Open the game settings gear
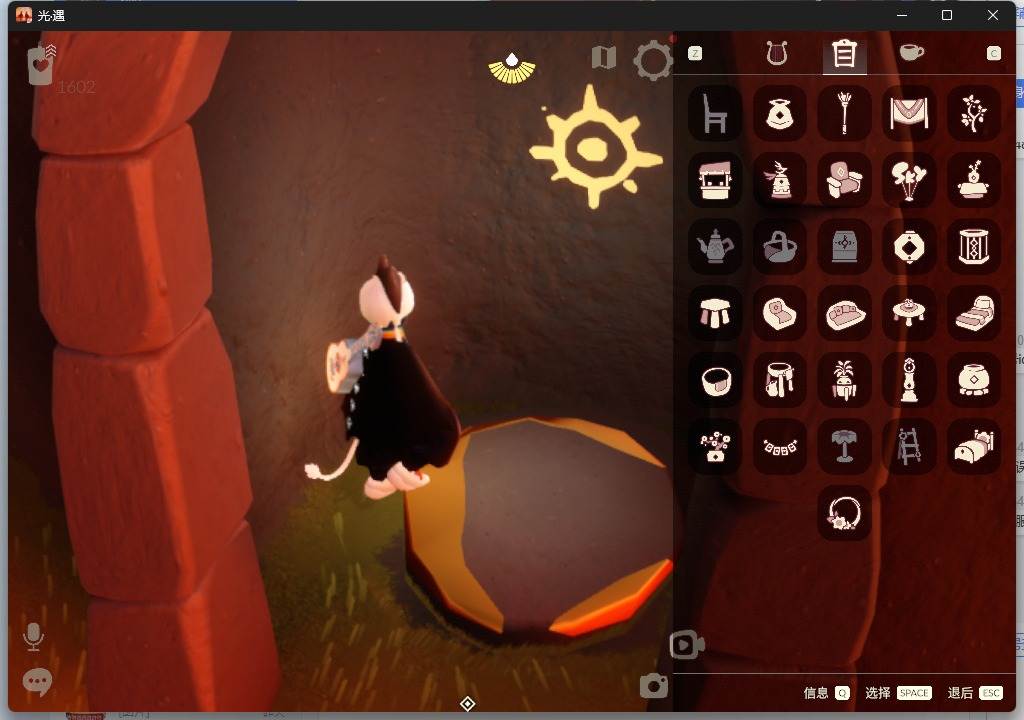Image resolution: width=1024 pixels, height=720 pixels. 652,61
